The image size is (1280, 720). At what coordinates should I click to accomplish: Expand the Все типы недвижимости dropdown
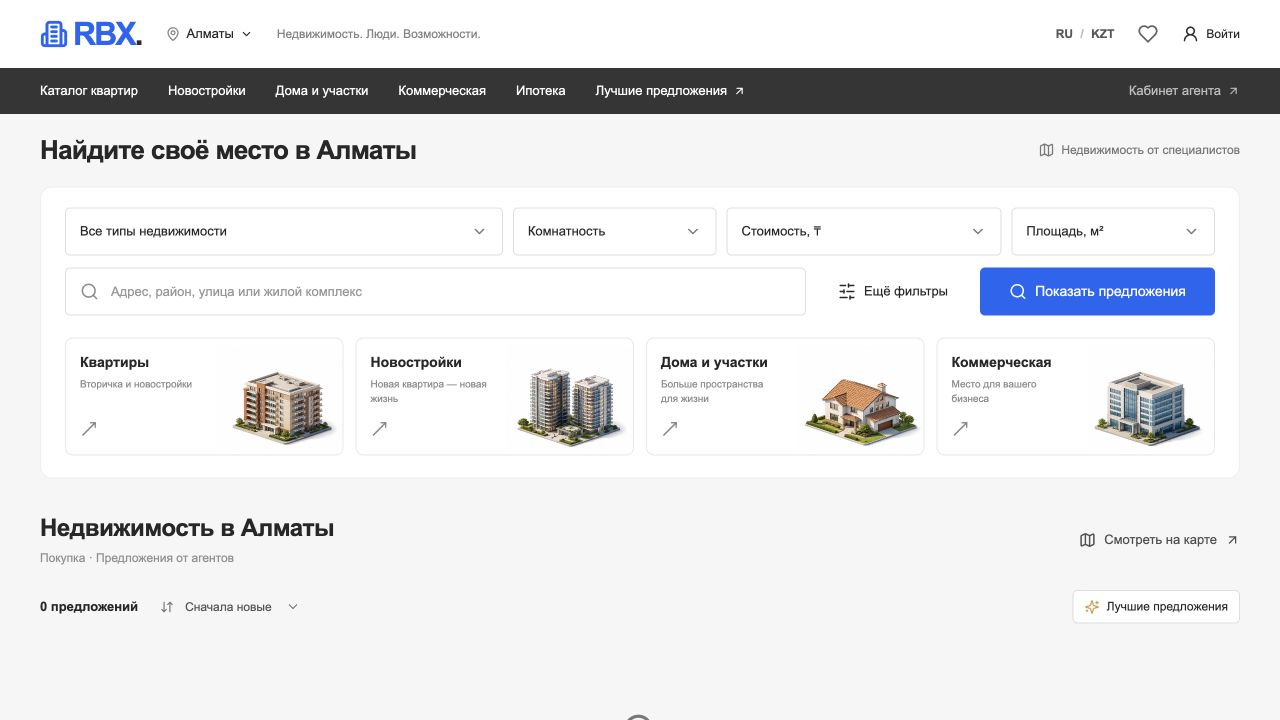point(283,231)
